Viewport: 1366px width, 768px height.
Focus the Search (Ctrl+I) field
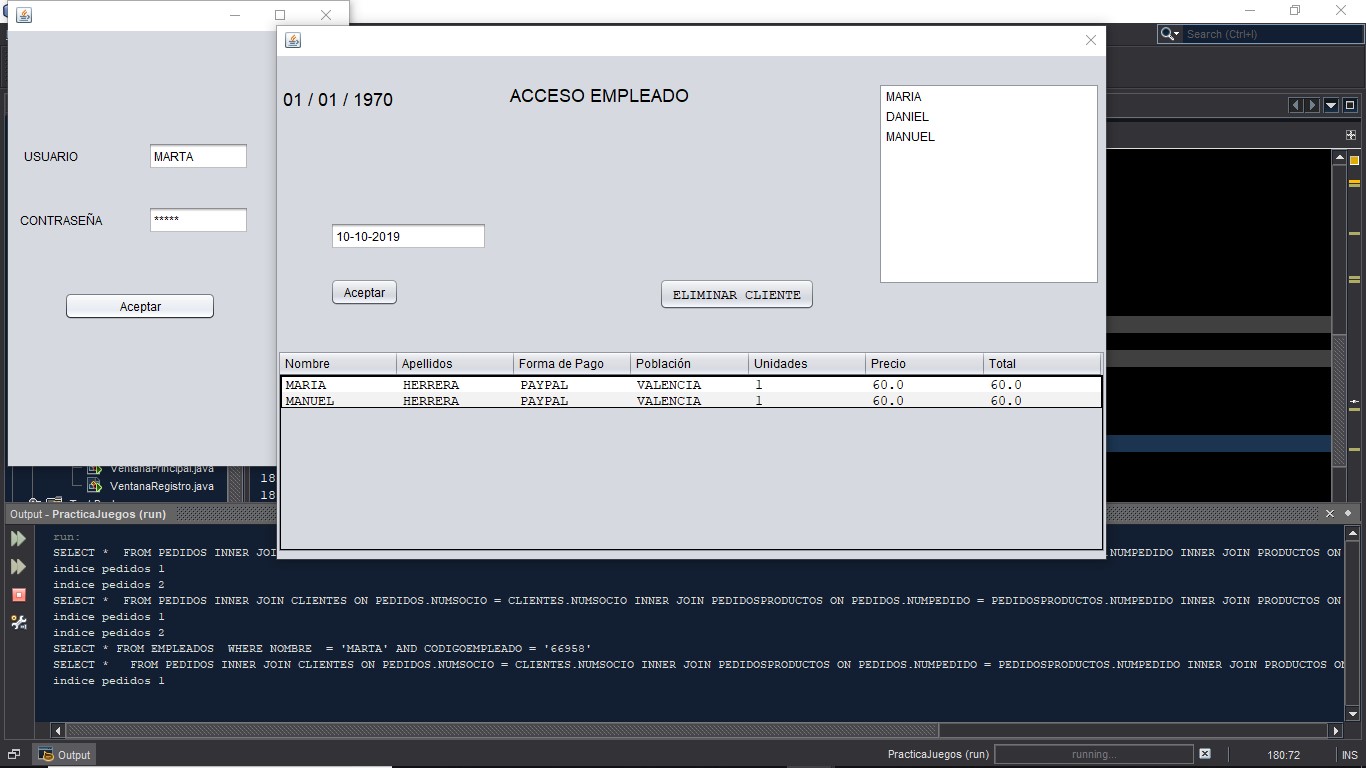pos(1273,34)
